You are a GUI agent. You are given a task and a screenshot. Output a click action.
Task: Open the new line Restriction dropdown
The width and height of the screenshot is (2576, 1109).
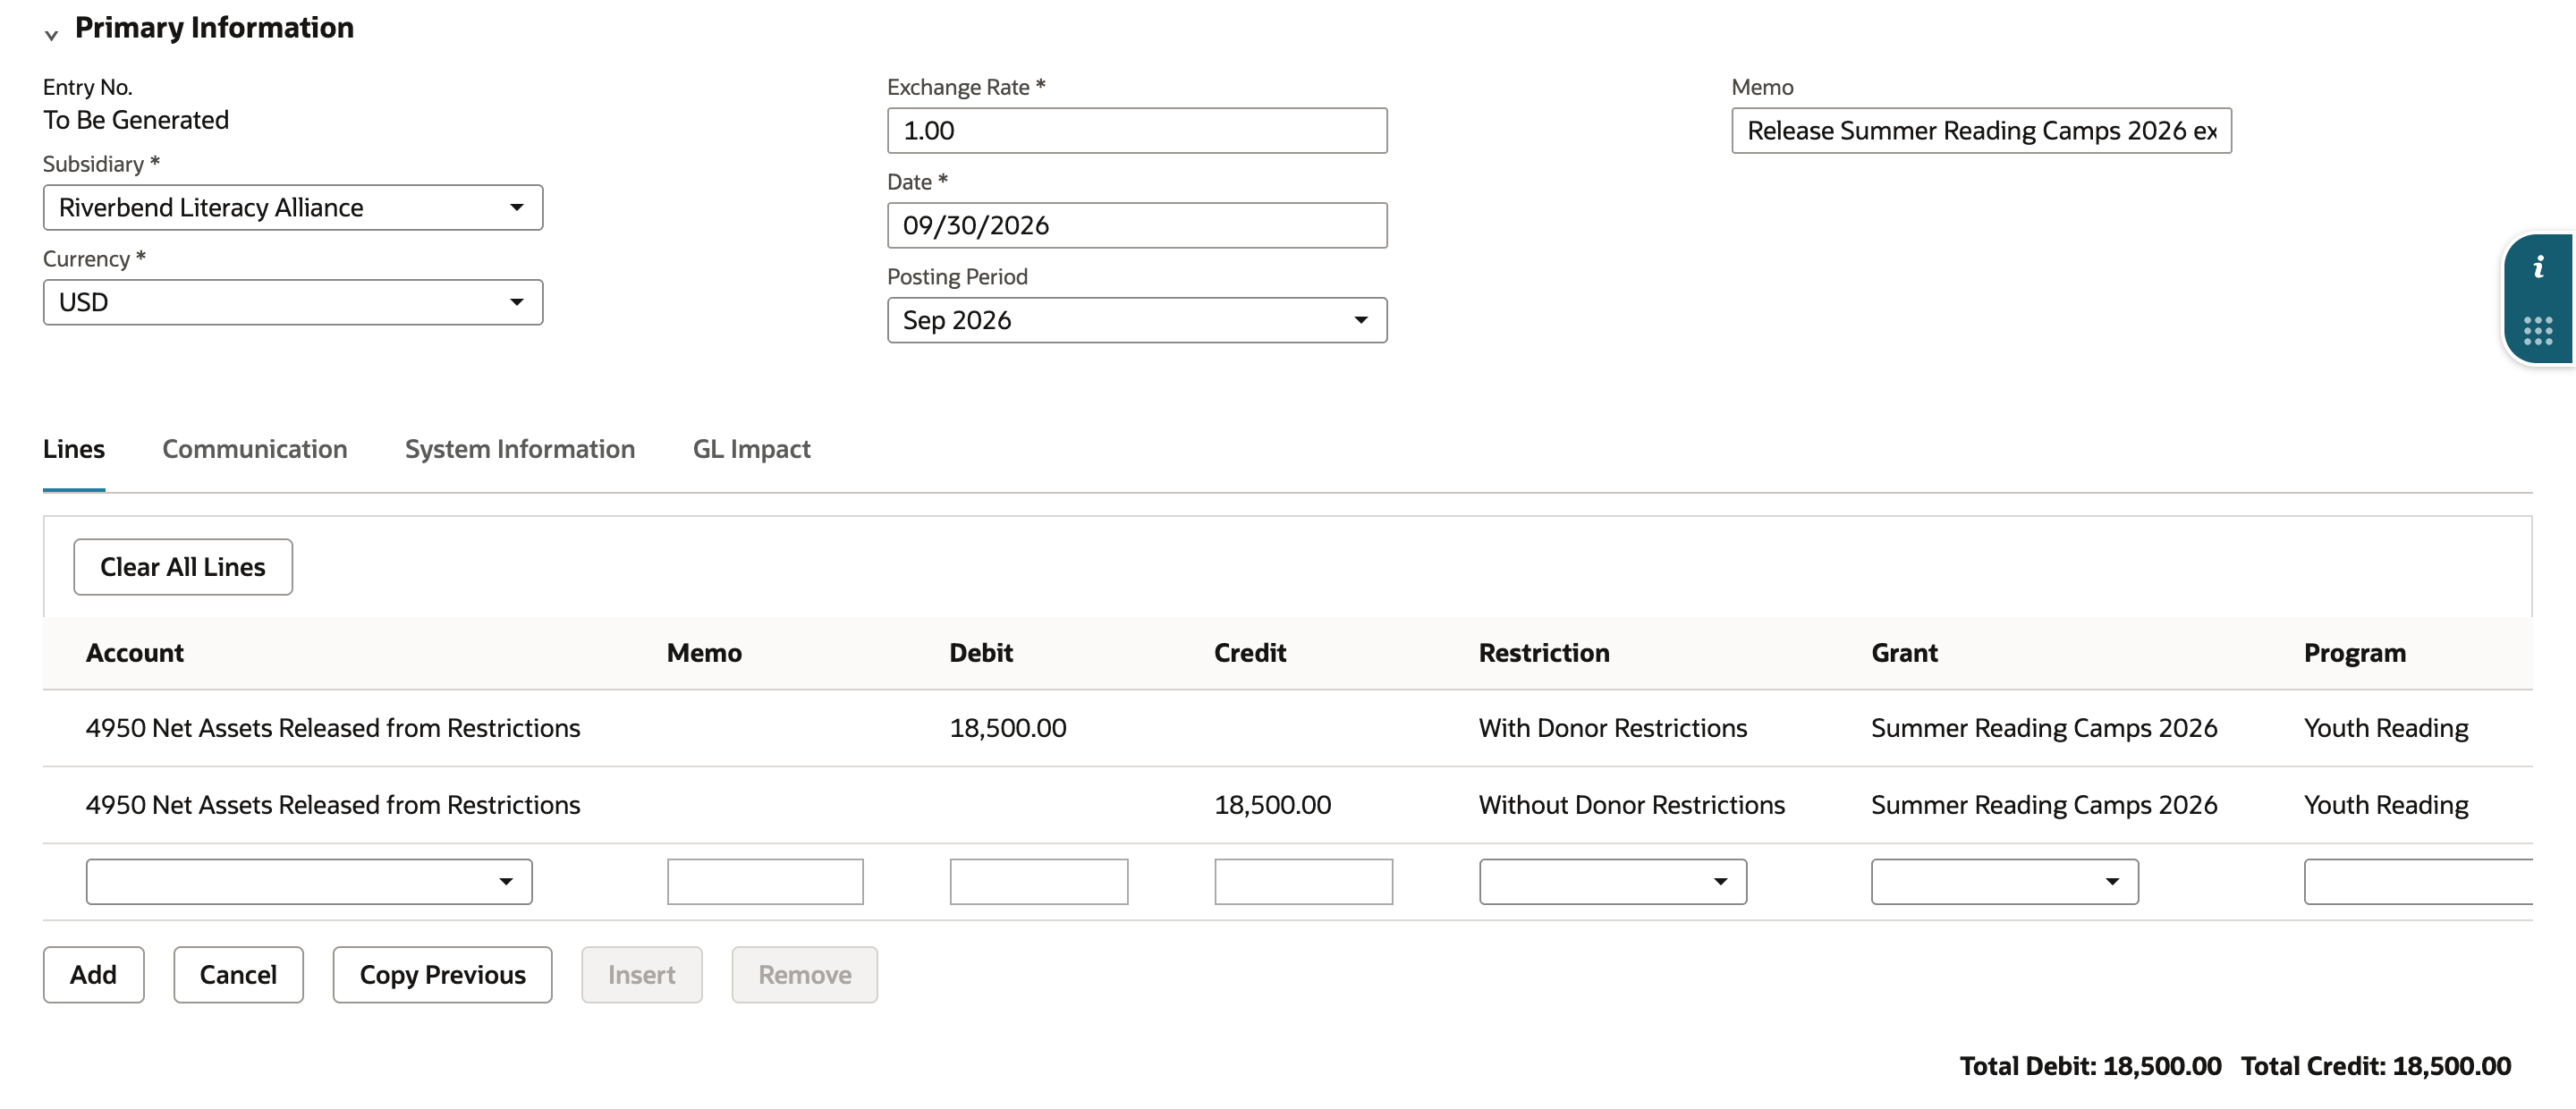click(1613, 882)
